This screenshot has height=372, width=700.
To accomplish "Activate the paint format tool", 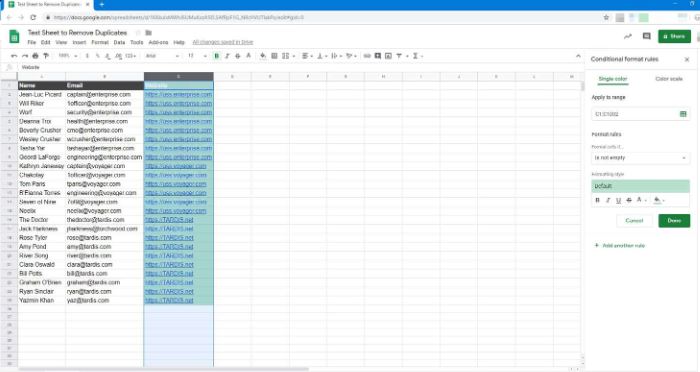I will (x=46, y=56).
